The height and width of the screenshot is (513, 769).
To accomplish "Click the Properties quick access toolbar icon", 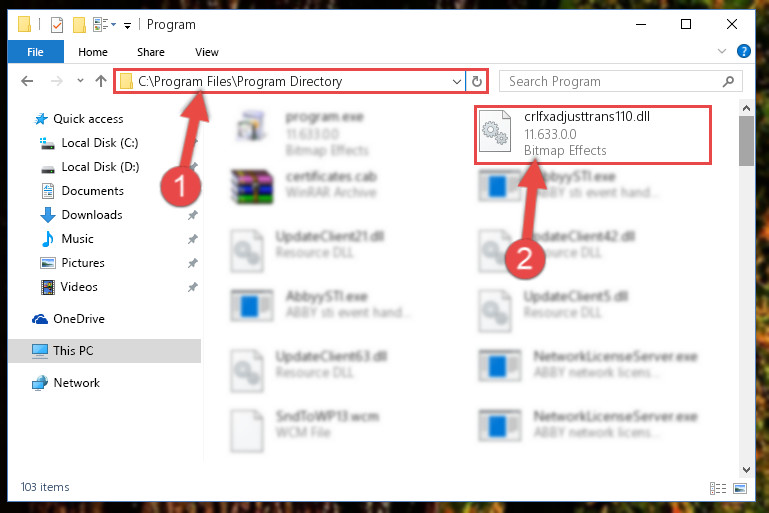I will point(57,25).
